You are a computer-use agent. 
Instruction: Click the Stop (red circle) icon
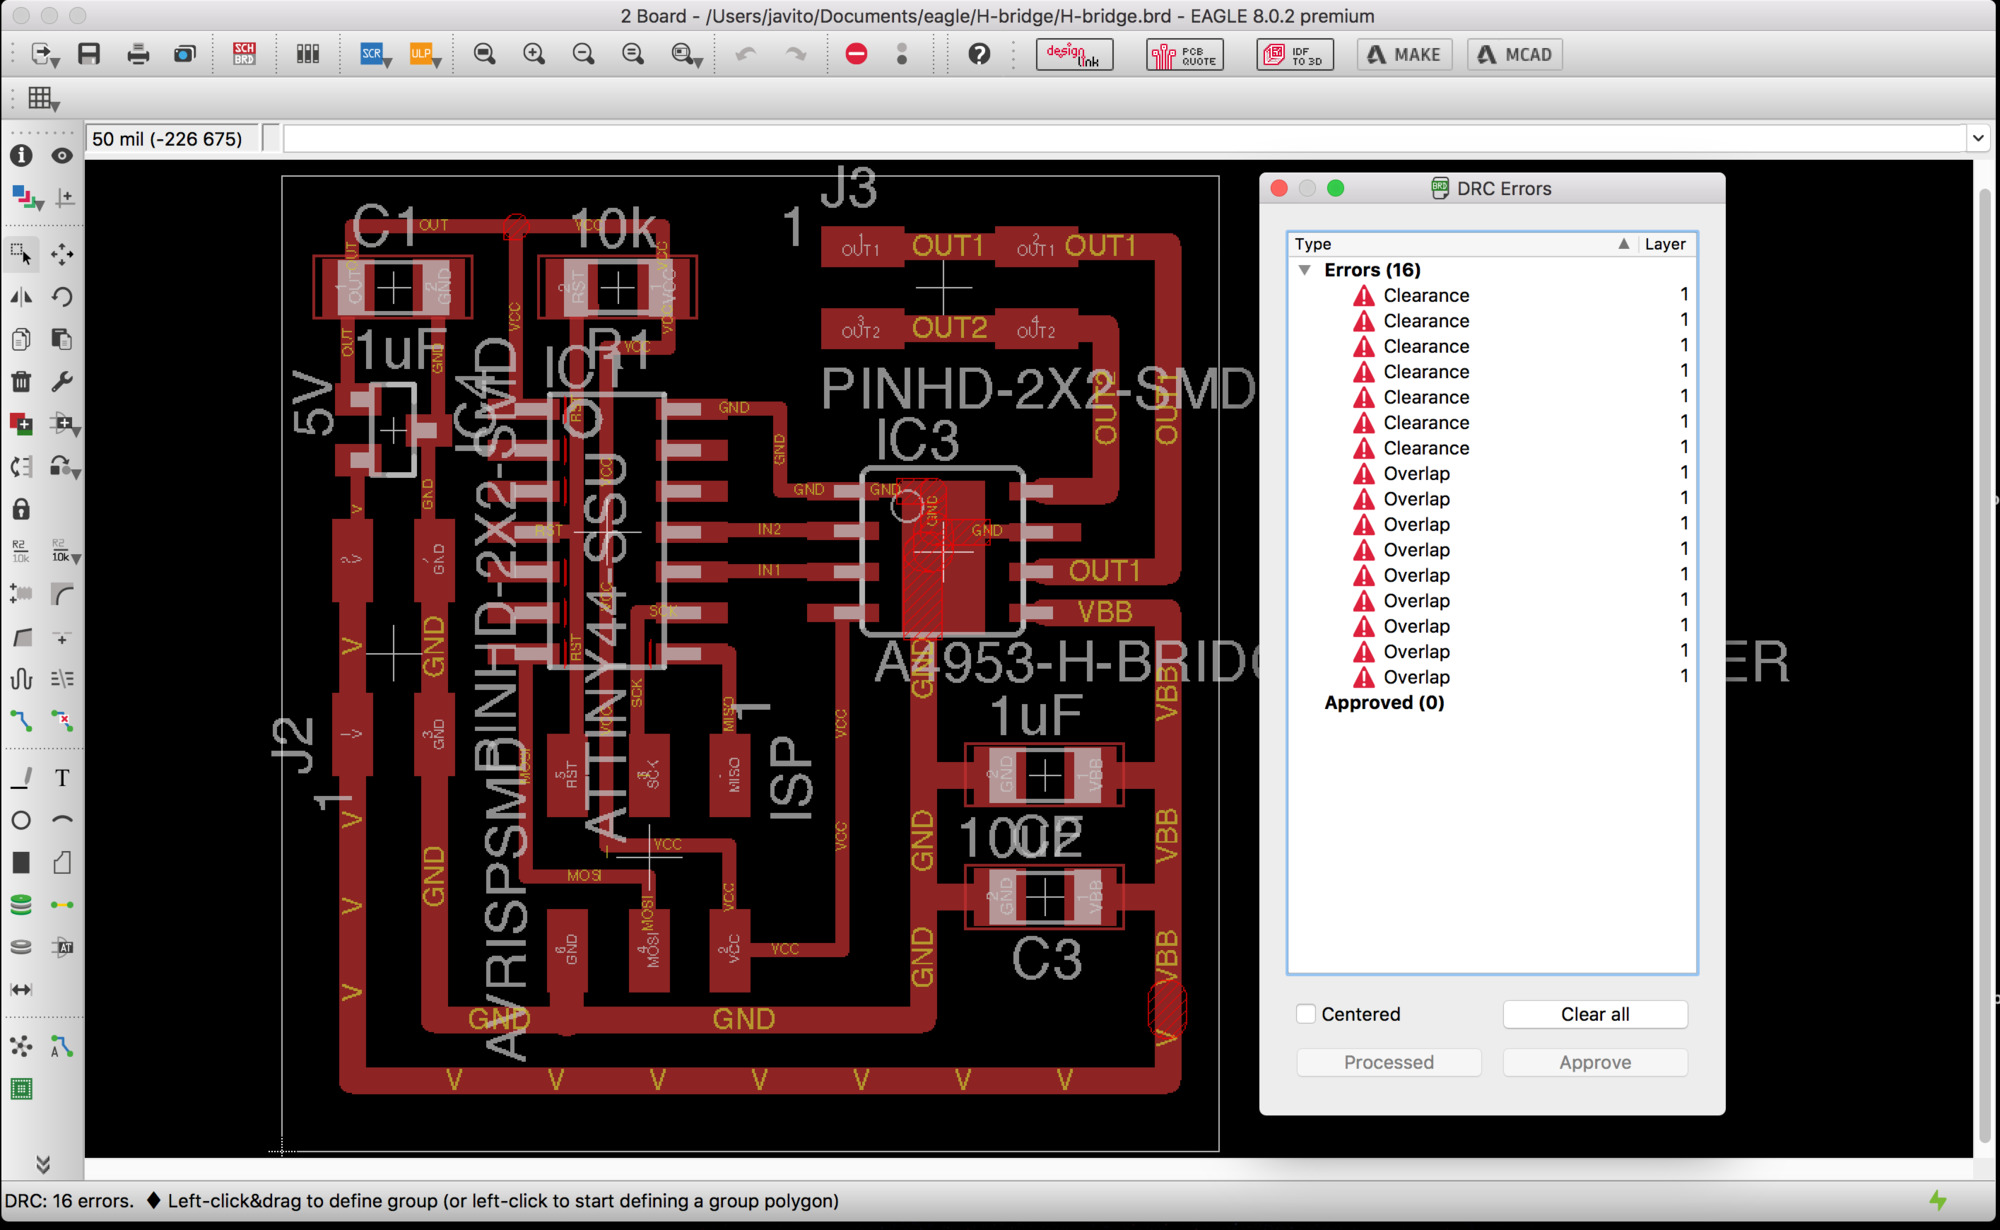click(x=856, y=54)
